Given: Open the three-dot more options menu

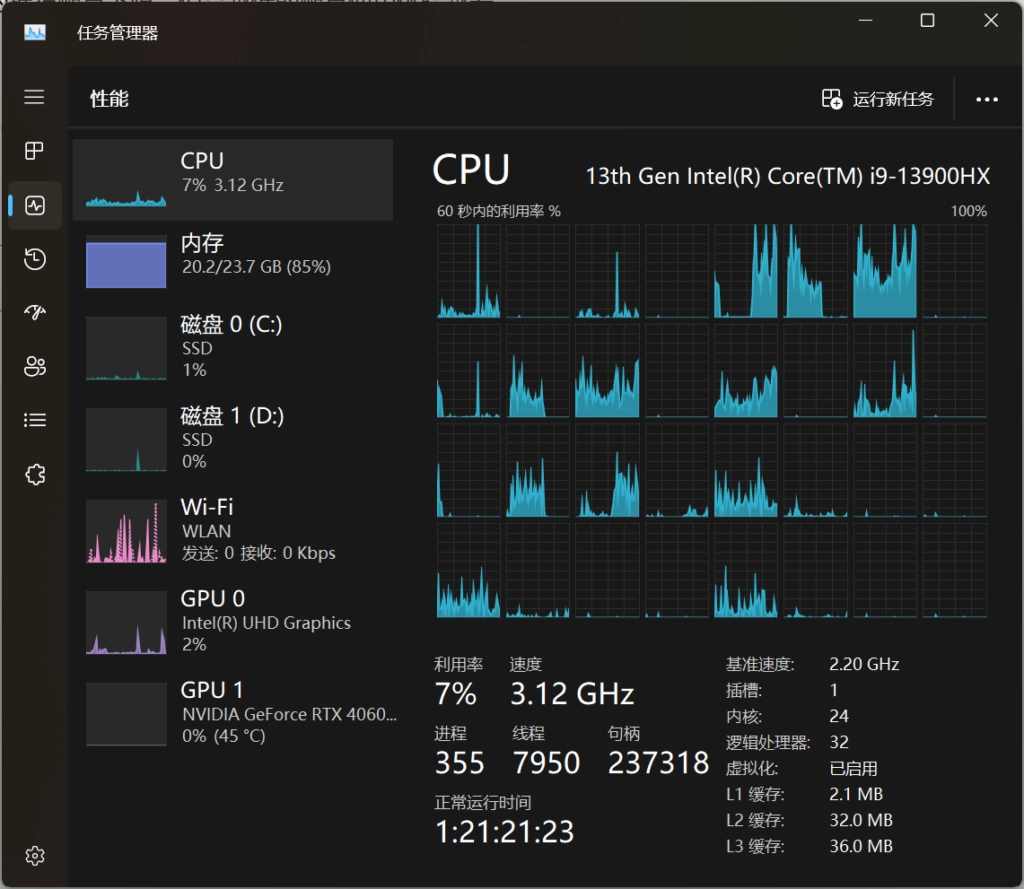Looking at the screenshot, I should (987, 99).
